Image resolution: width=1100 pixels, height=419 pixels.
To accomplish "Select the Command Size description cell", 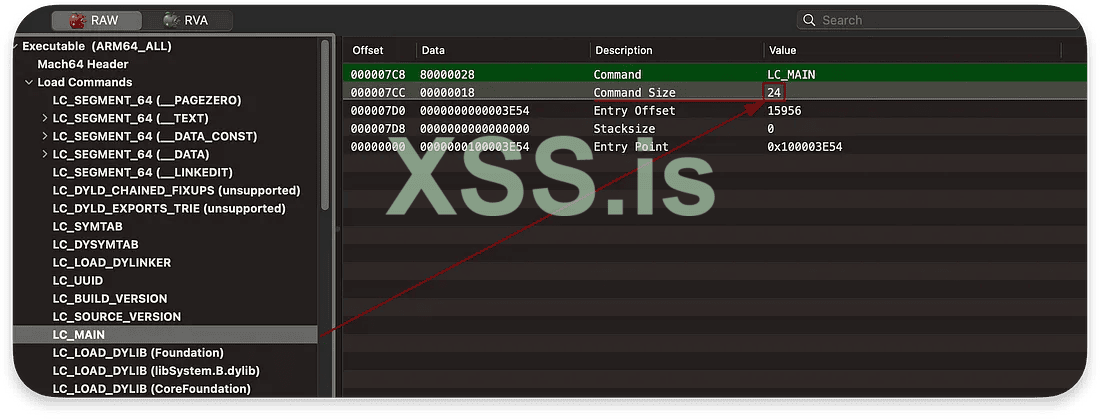I will click(634, 93).
